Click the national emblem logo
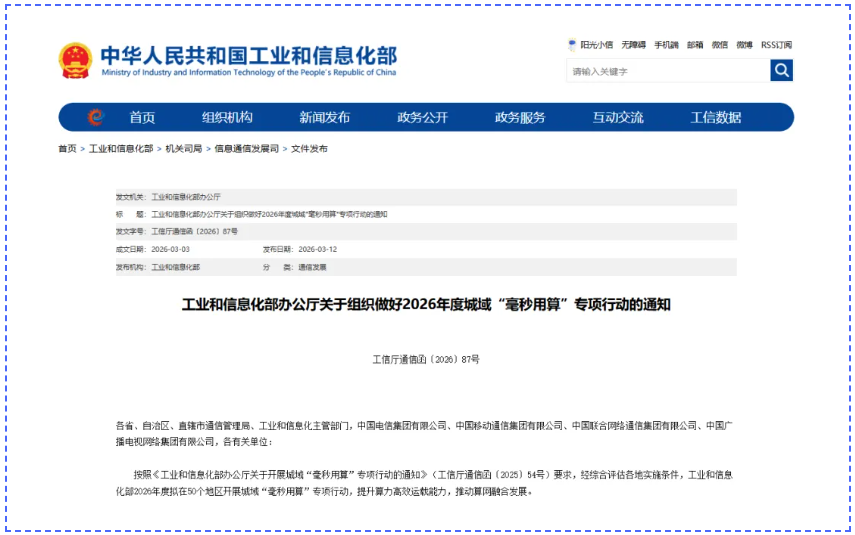The width and height of the screenshot is (855, 535). click(75, 61)
